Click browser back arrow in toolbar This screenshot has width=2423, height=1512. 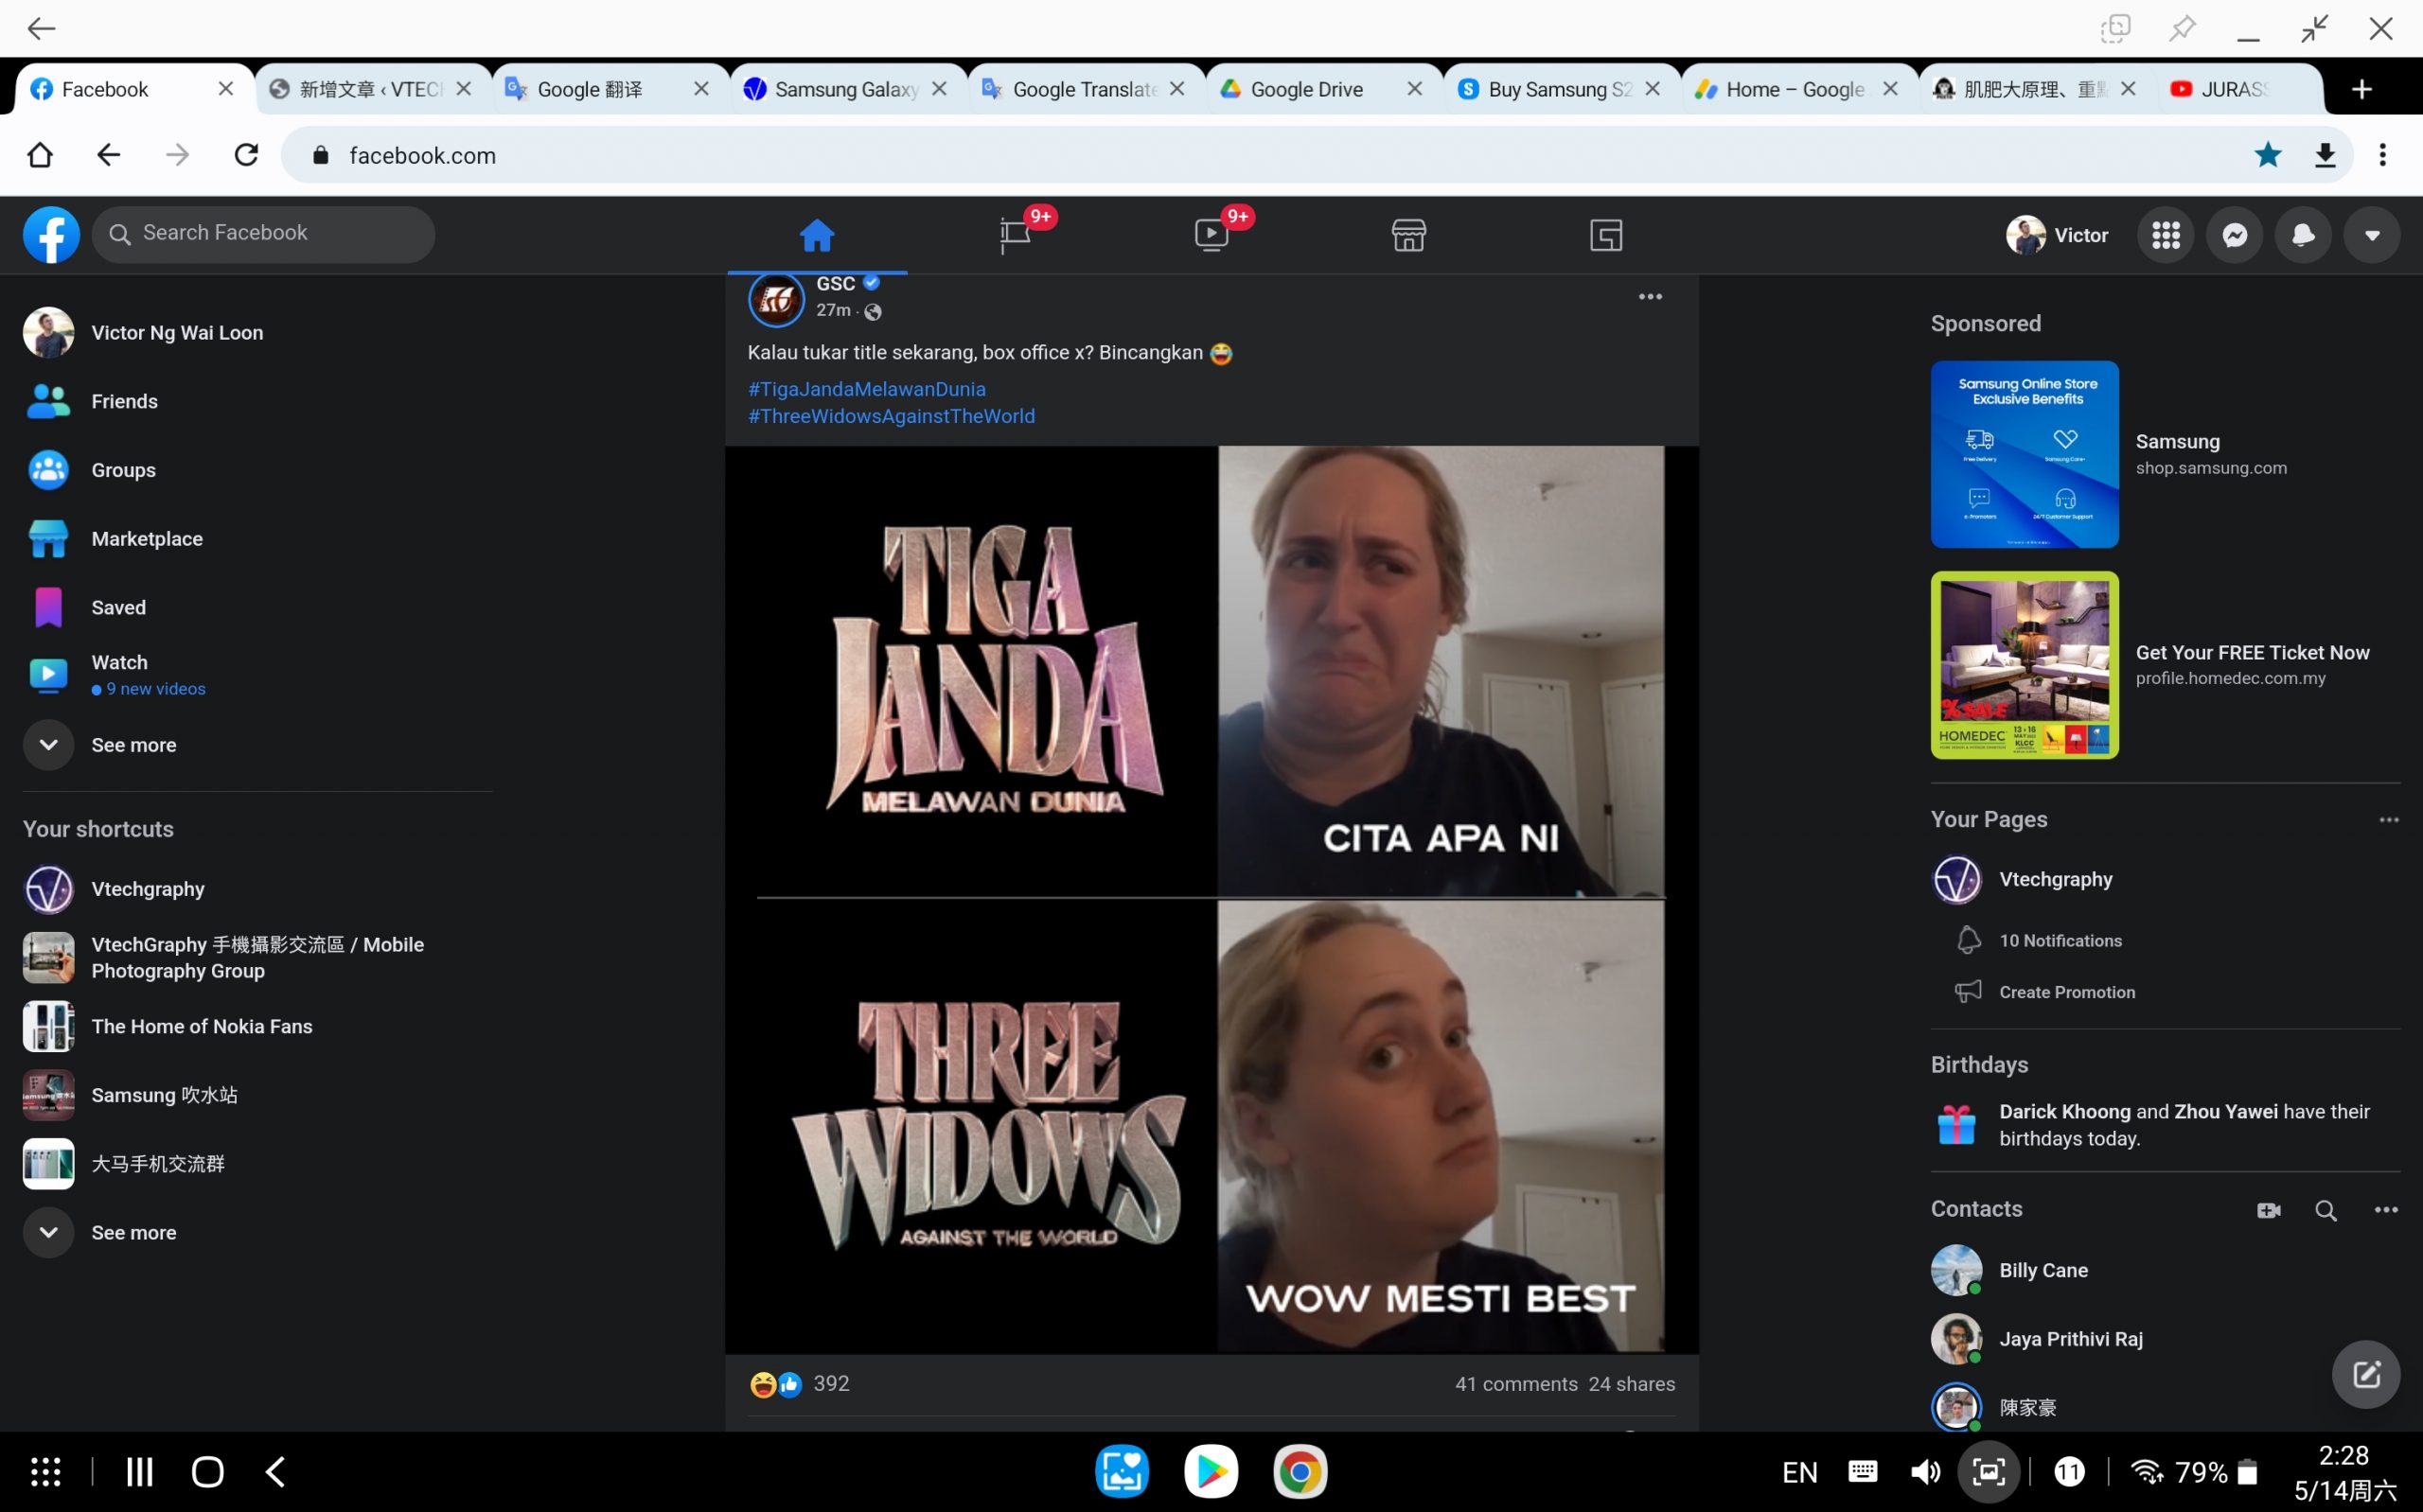(108, 155)
